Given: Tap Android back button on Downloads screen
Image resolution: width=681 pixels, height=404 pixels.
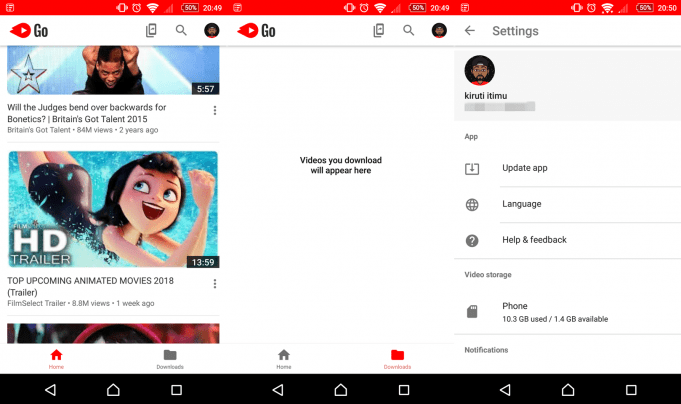Looking at the screenshot, I should (x=278, y=390).
